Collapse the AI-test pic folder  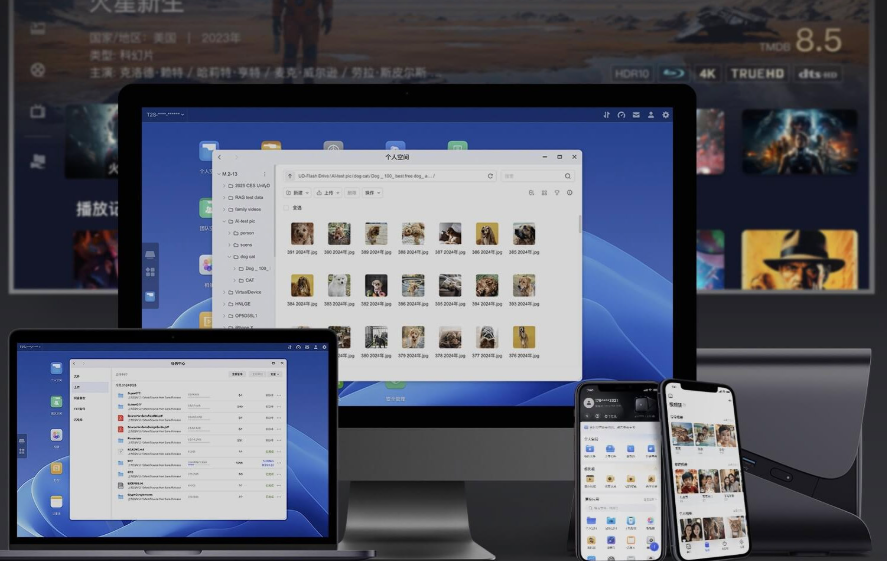224,221
